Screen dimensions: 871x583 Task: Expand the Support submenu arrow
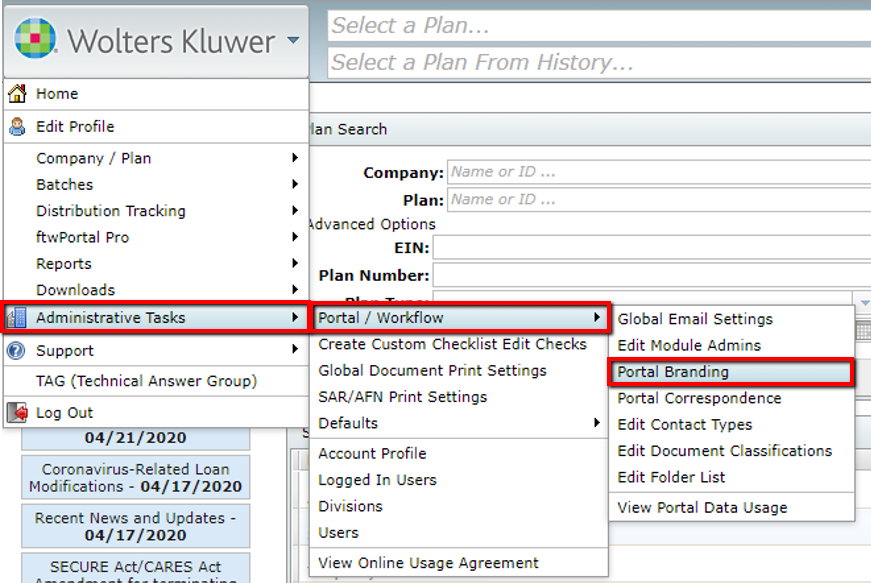pyautogui.click(x=295, y=349)
